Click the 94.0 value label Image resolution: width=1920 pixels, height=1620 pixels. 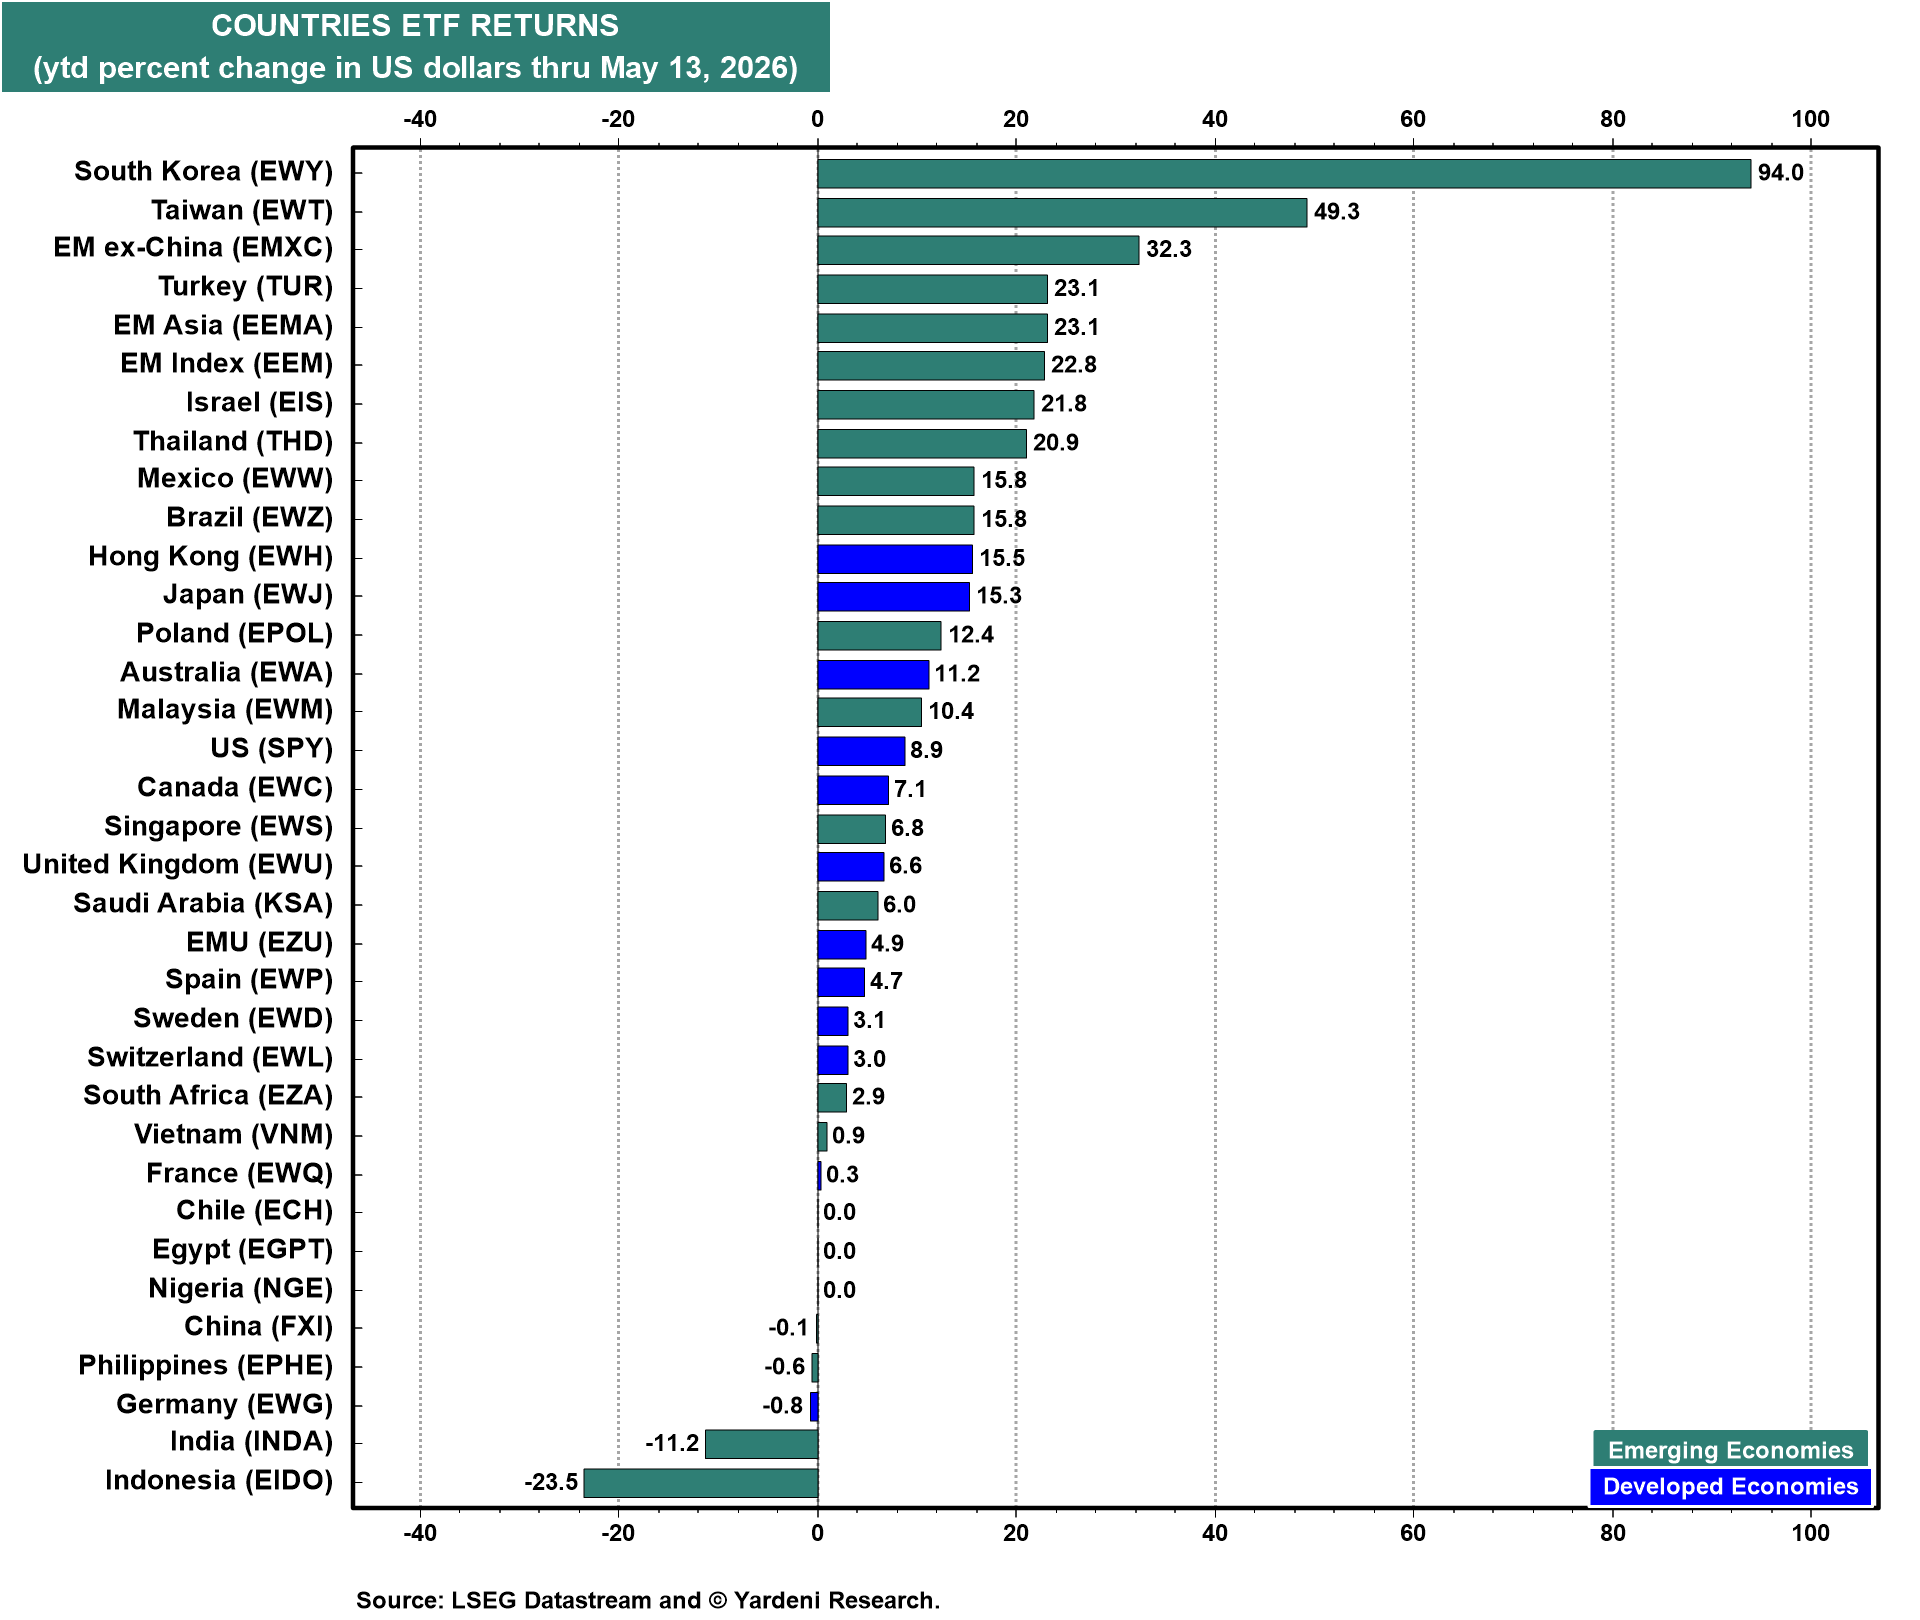coord(1781,172)
